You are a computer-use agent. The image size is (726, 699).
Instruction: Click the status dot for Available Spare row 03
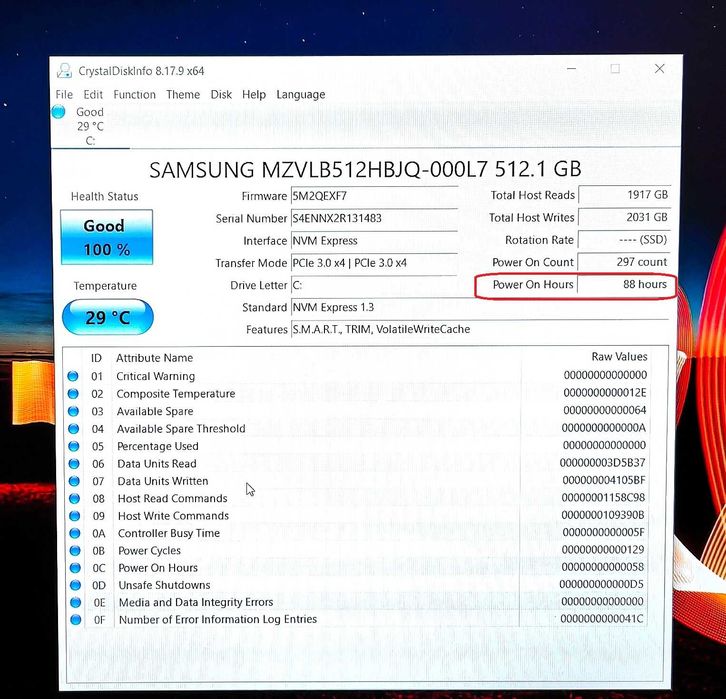pyautogui.click(x=73, y=411)
